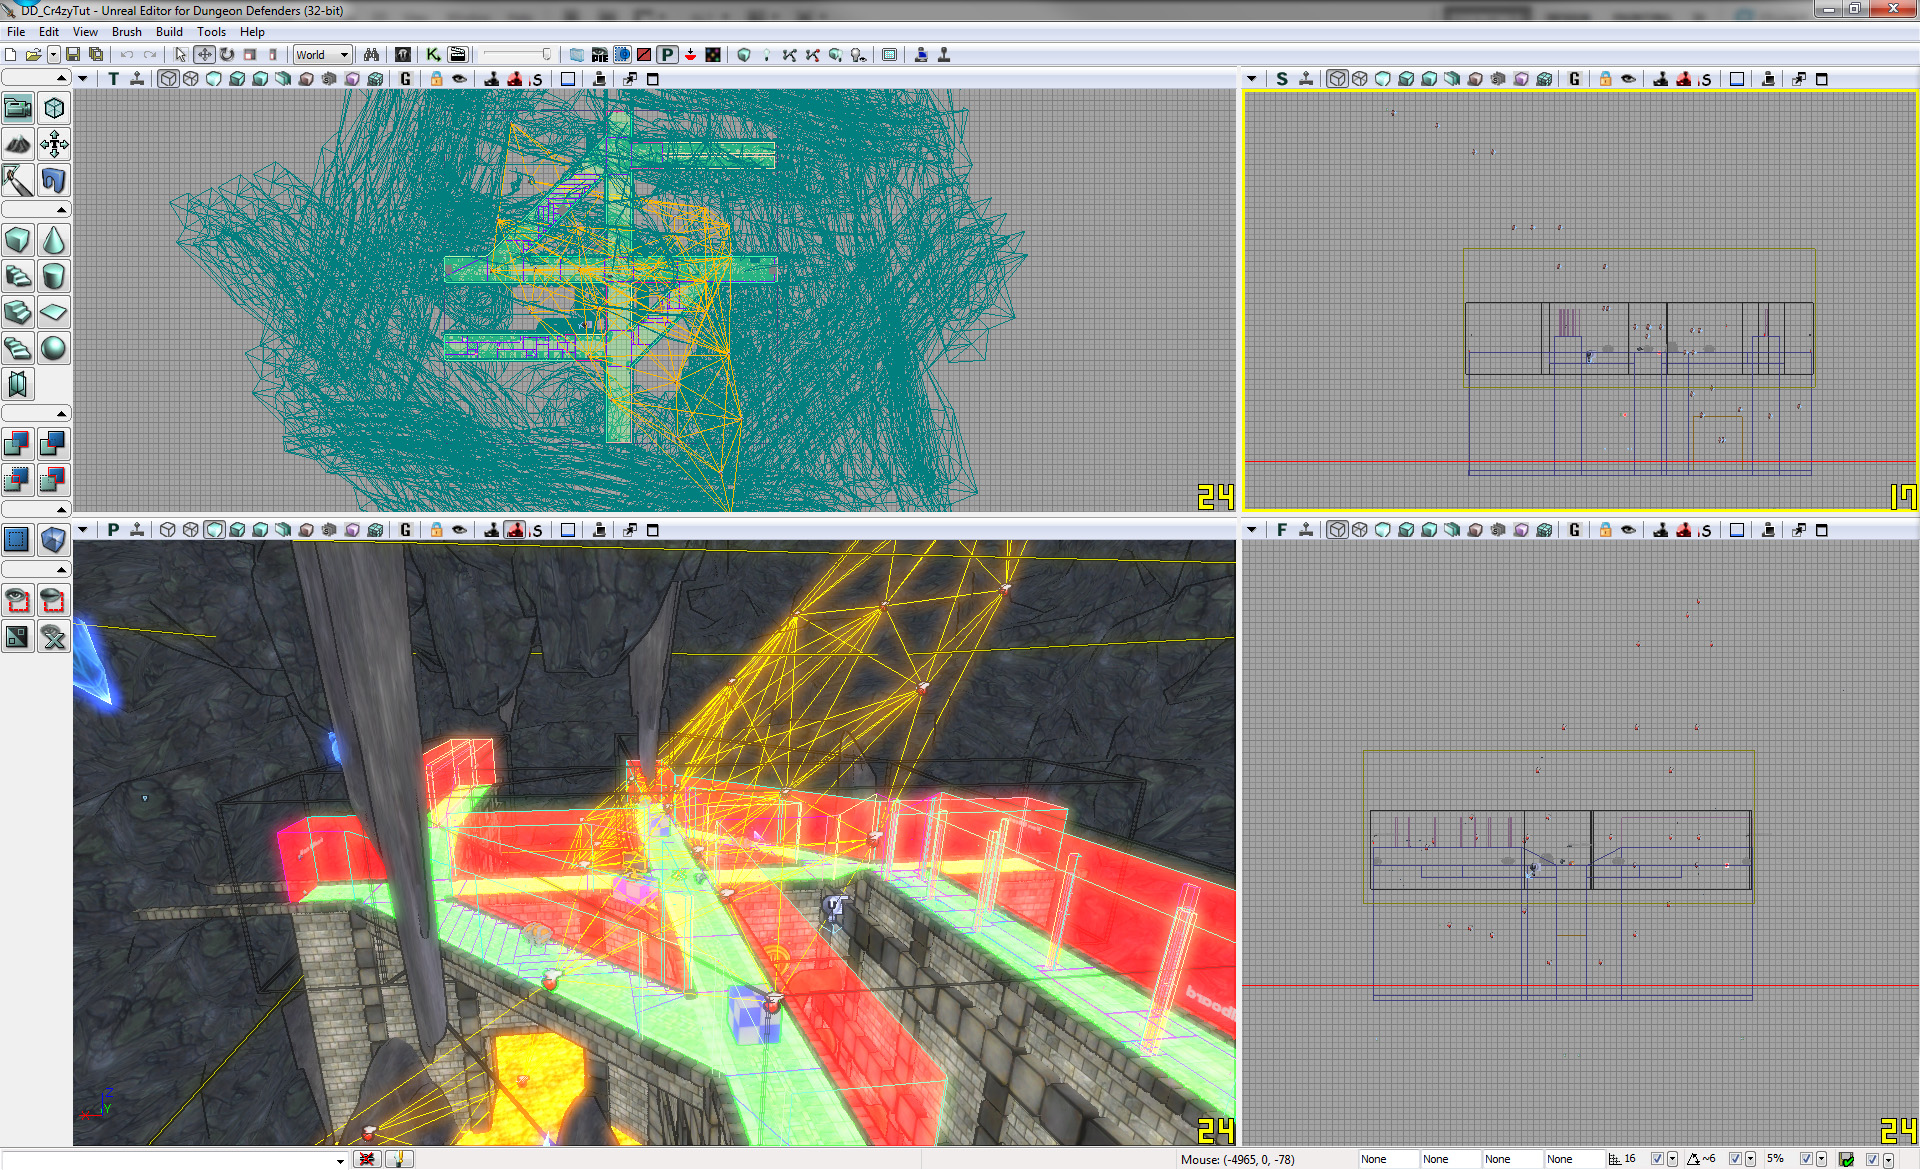Toggle scale snapping checkbox at 5%
Viewport: 1920px width, 1170px height.
coord(1806,1159)
